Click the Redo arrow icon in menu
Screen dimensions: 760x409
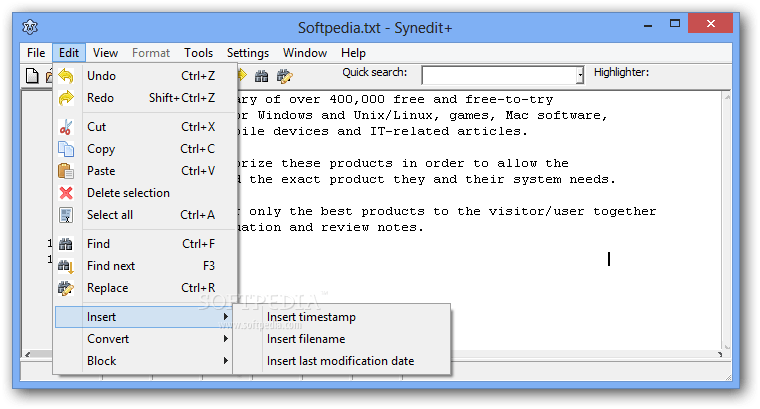(66, 98)
